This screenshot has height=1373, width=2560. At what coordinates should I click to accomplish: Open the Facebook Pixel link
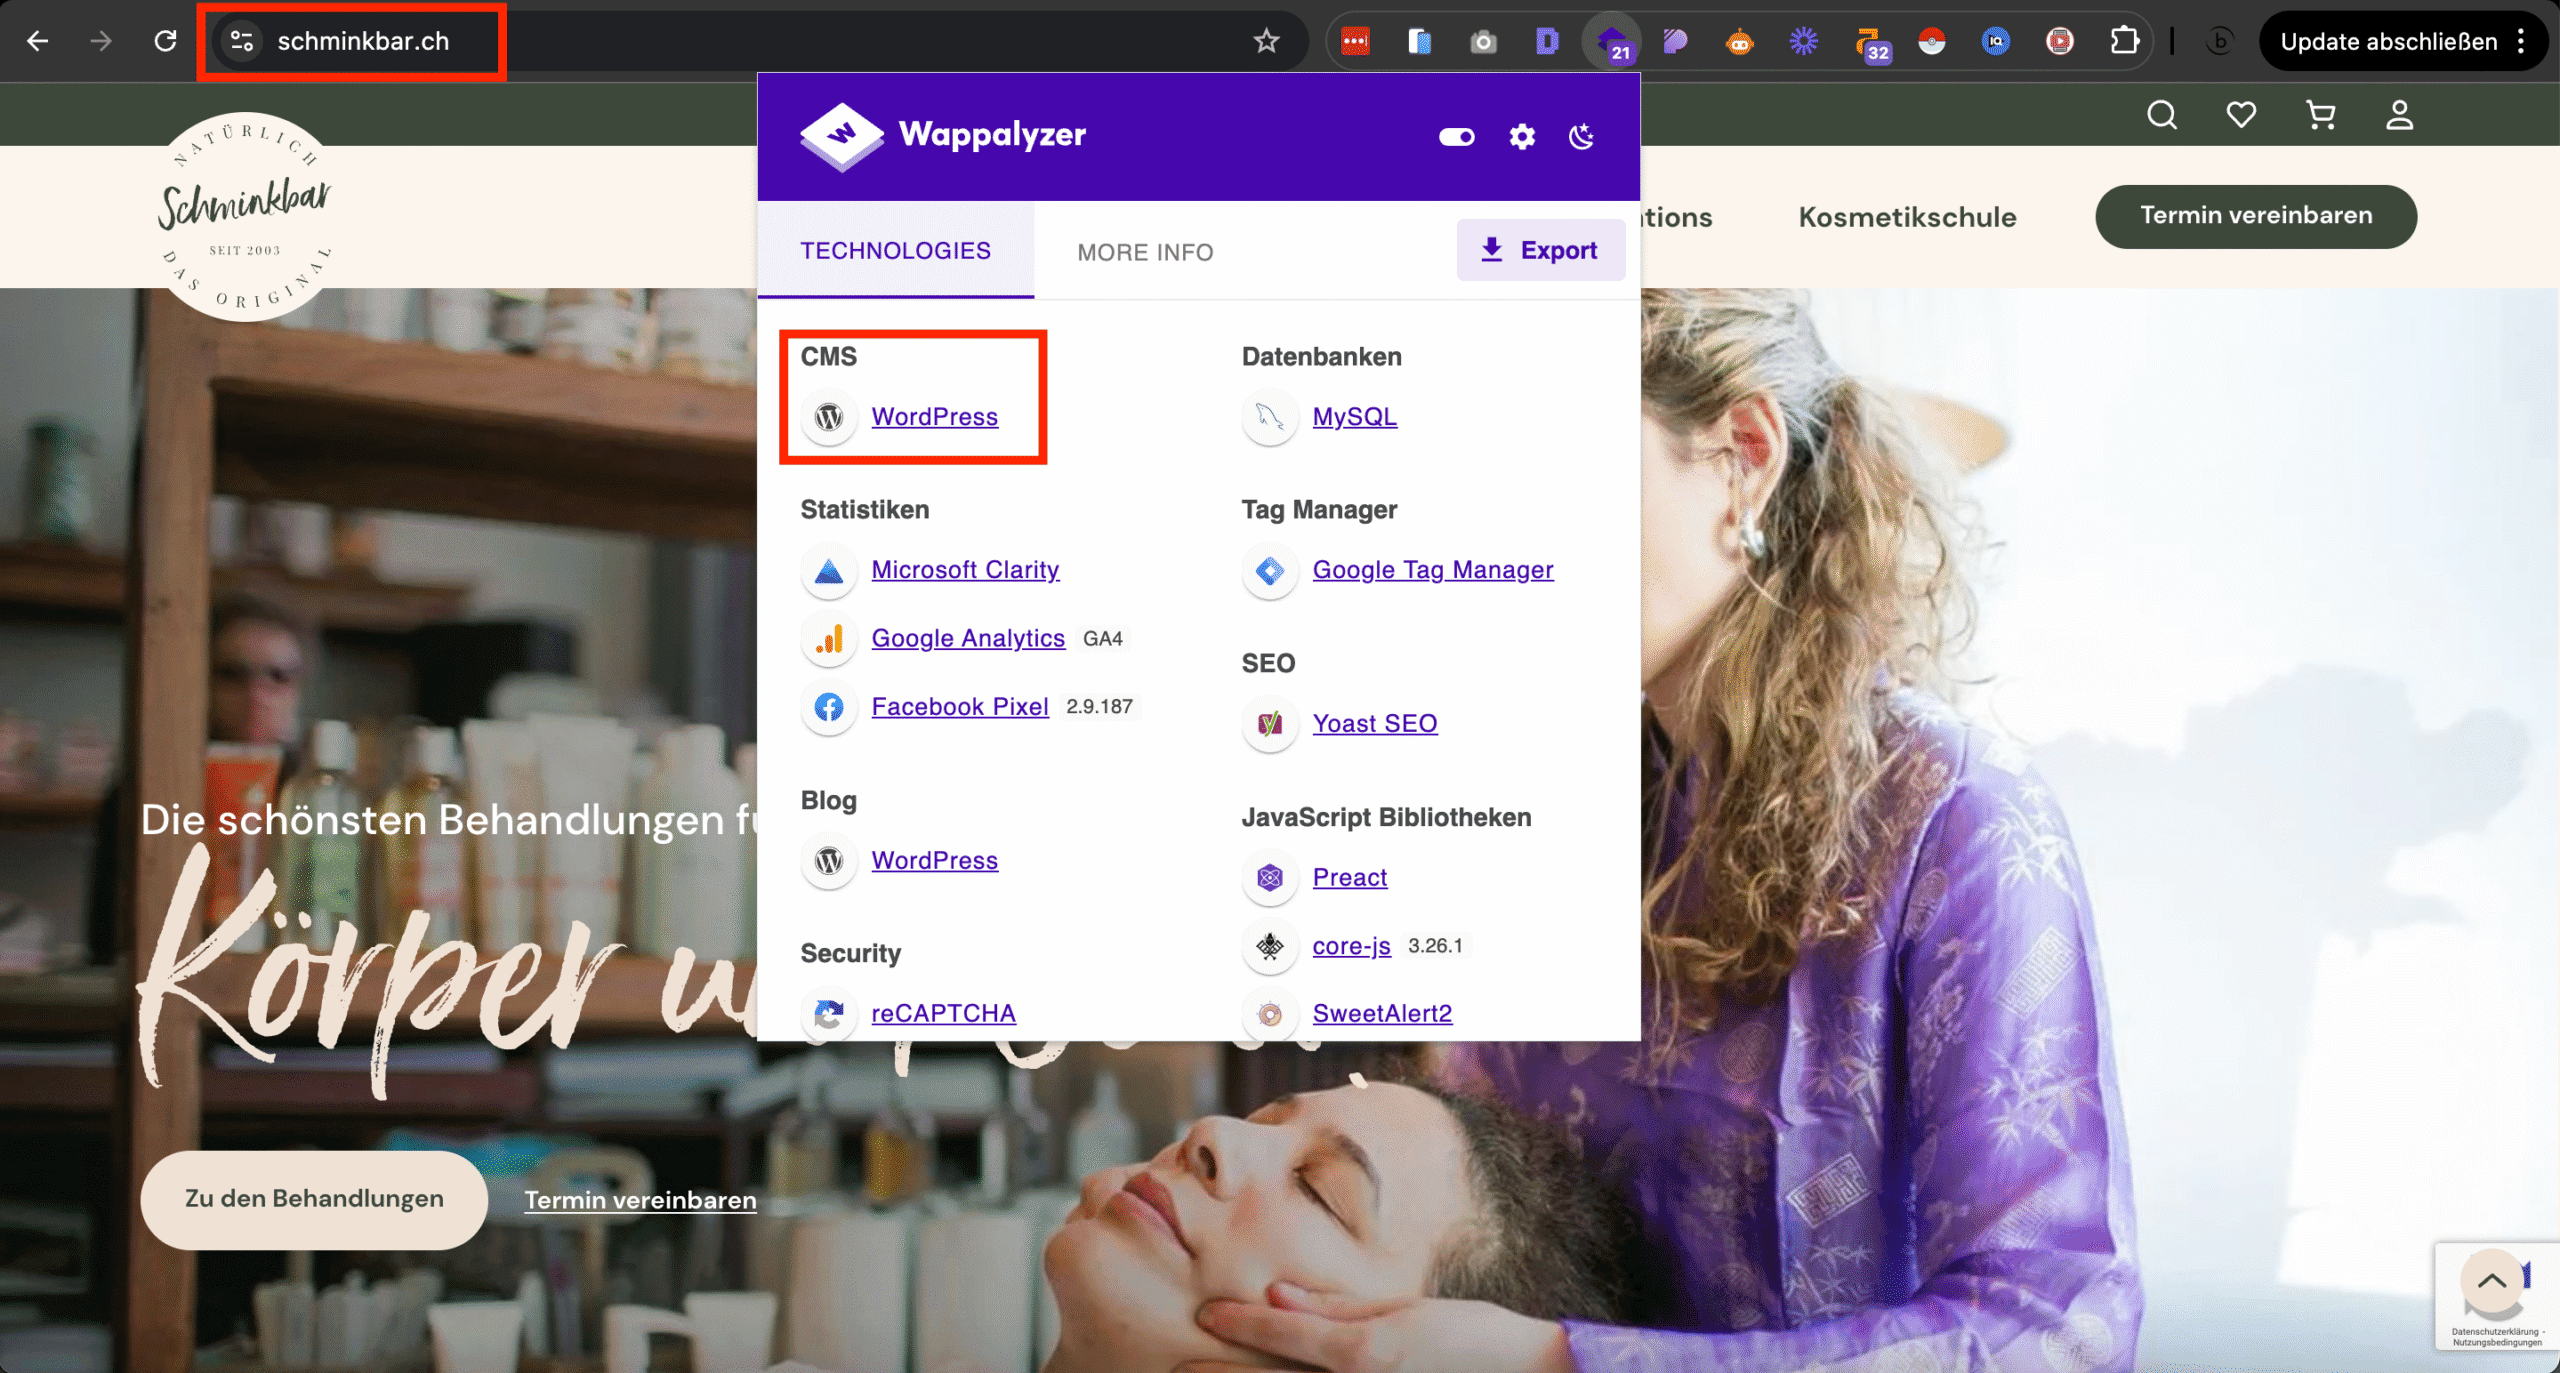[960, 706]
